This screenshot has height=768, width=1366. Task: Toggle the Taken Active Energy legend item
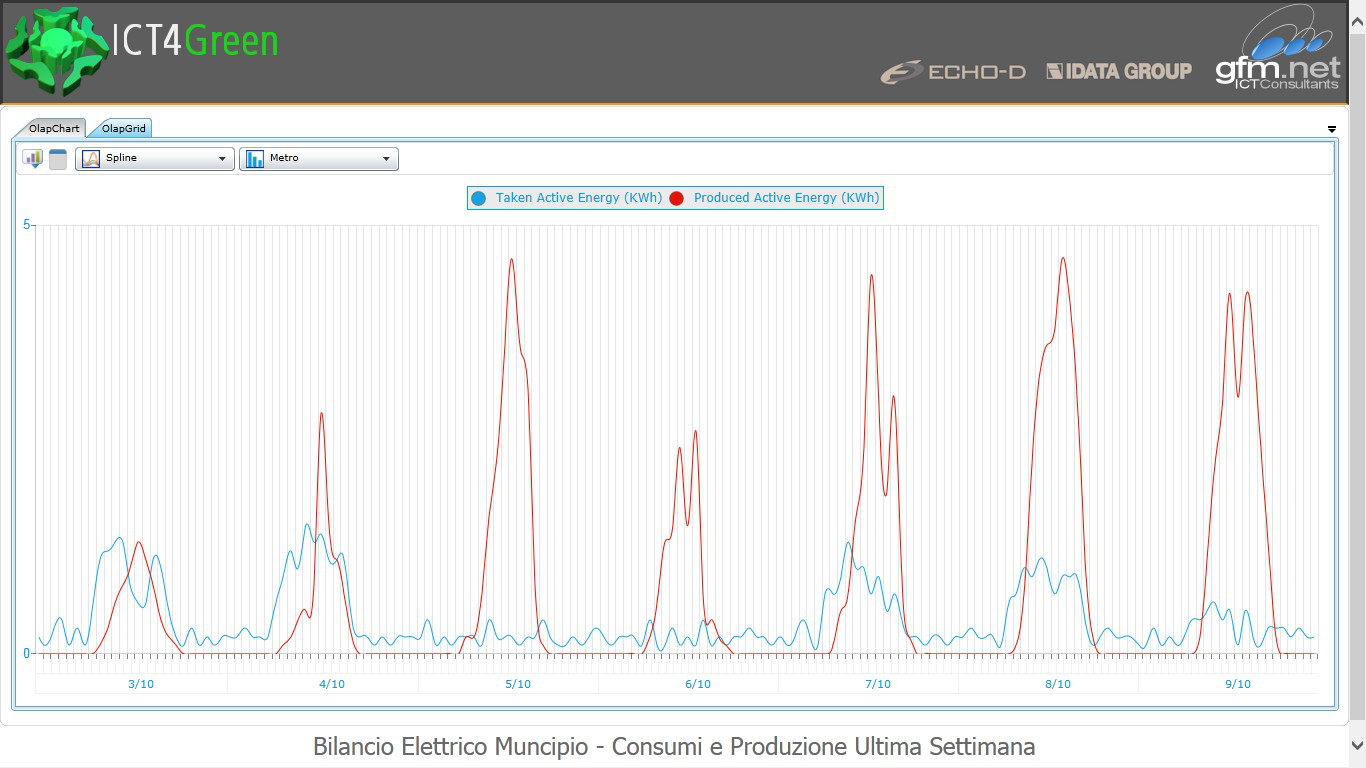click(578, 198)
